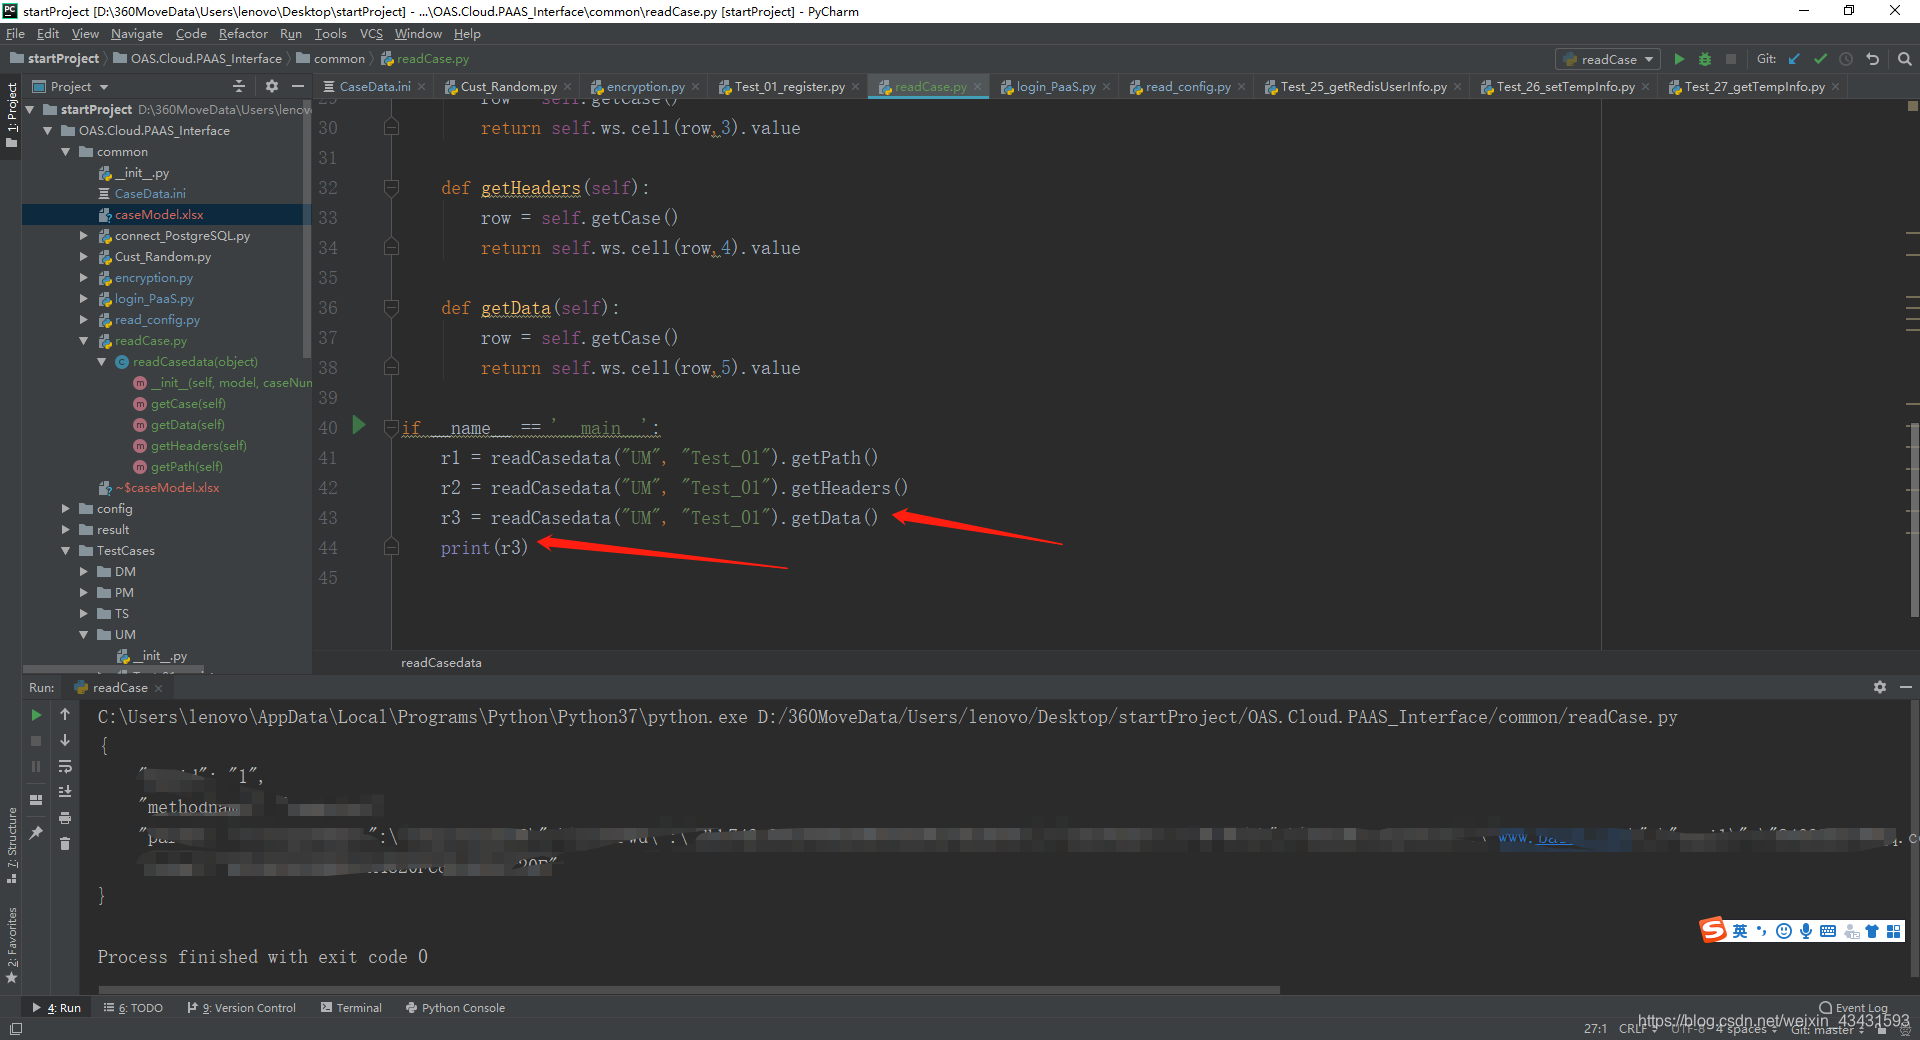Open Search Everywhere magnifier
1920x1040 pixels.
tap(1905, 60)
